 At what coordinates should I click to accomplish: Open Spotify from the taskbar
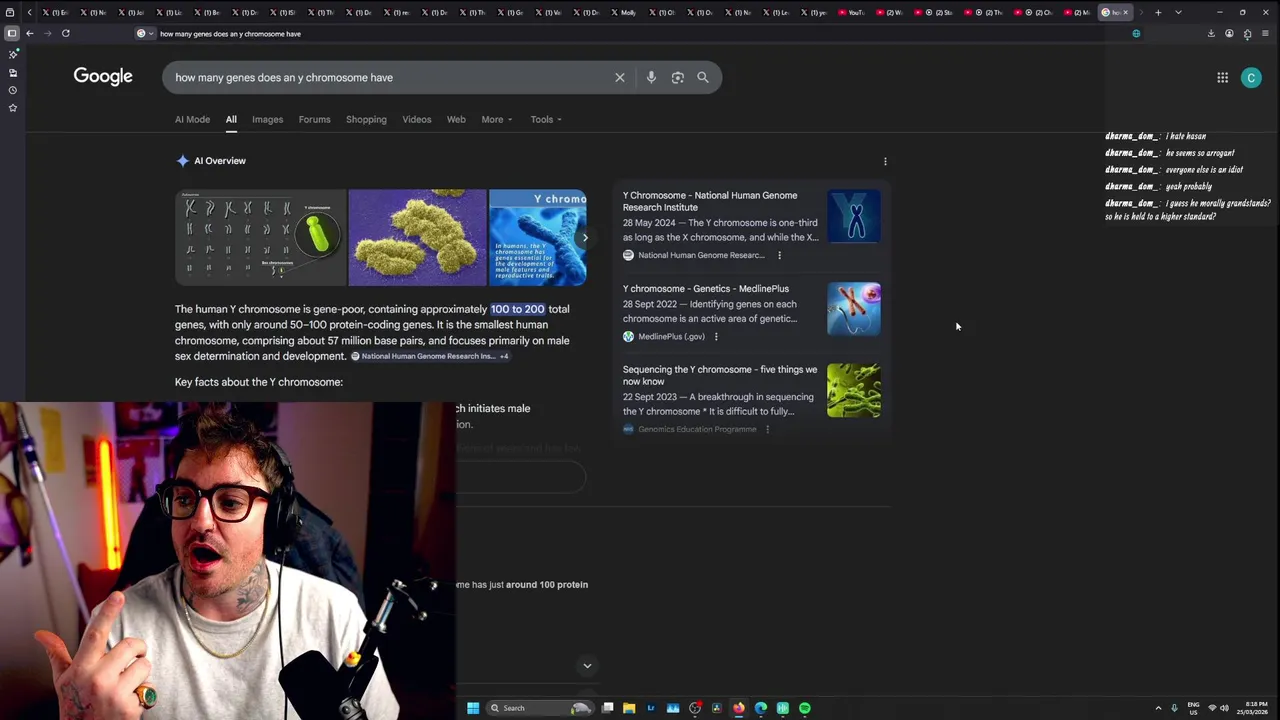805,708
